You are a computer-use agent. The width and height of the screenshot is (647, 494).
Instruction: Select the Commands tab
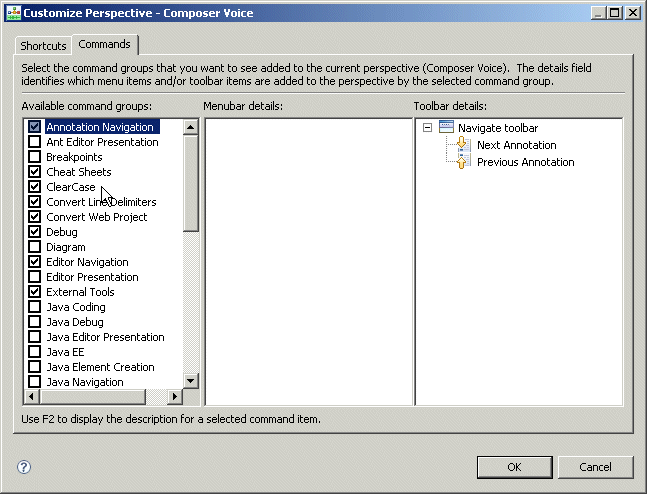coord(105,45)
